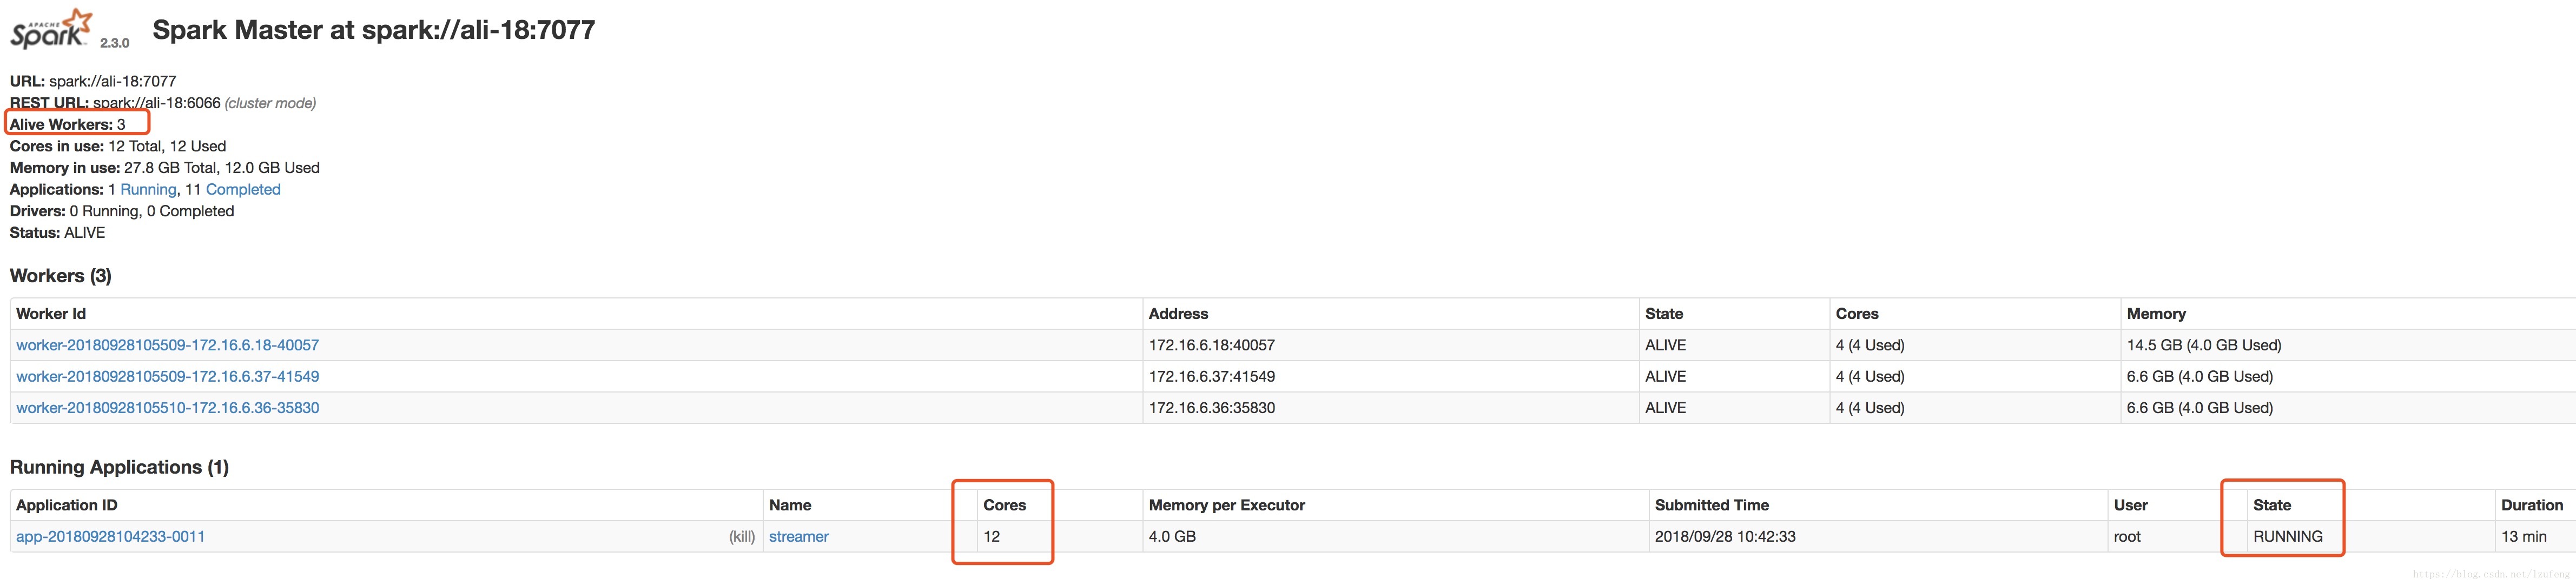Click the Alive Workers: 3 line
The width and height of the screenshot is (2576, 585).
(68, 124)
